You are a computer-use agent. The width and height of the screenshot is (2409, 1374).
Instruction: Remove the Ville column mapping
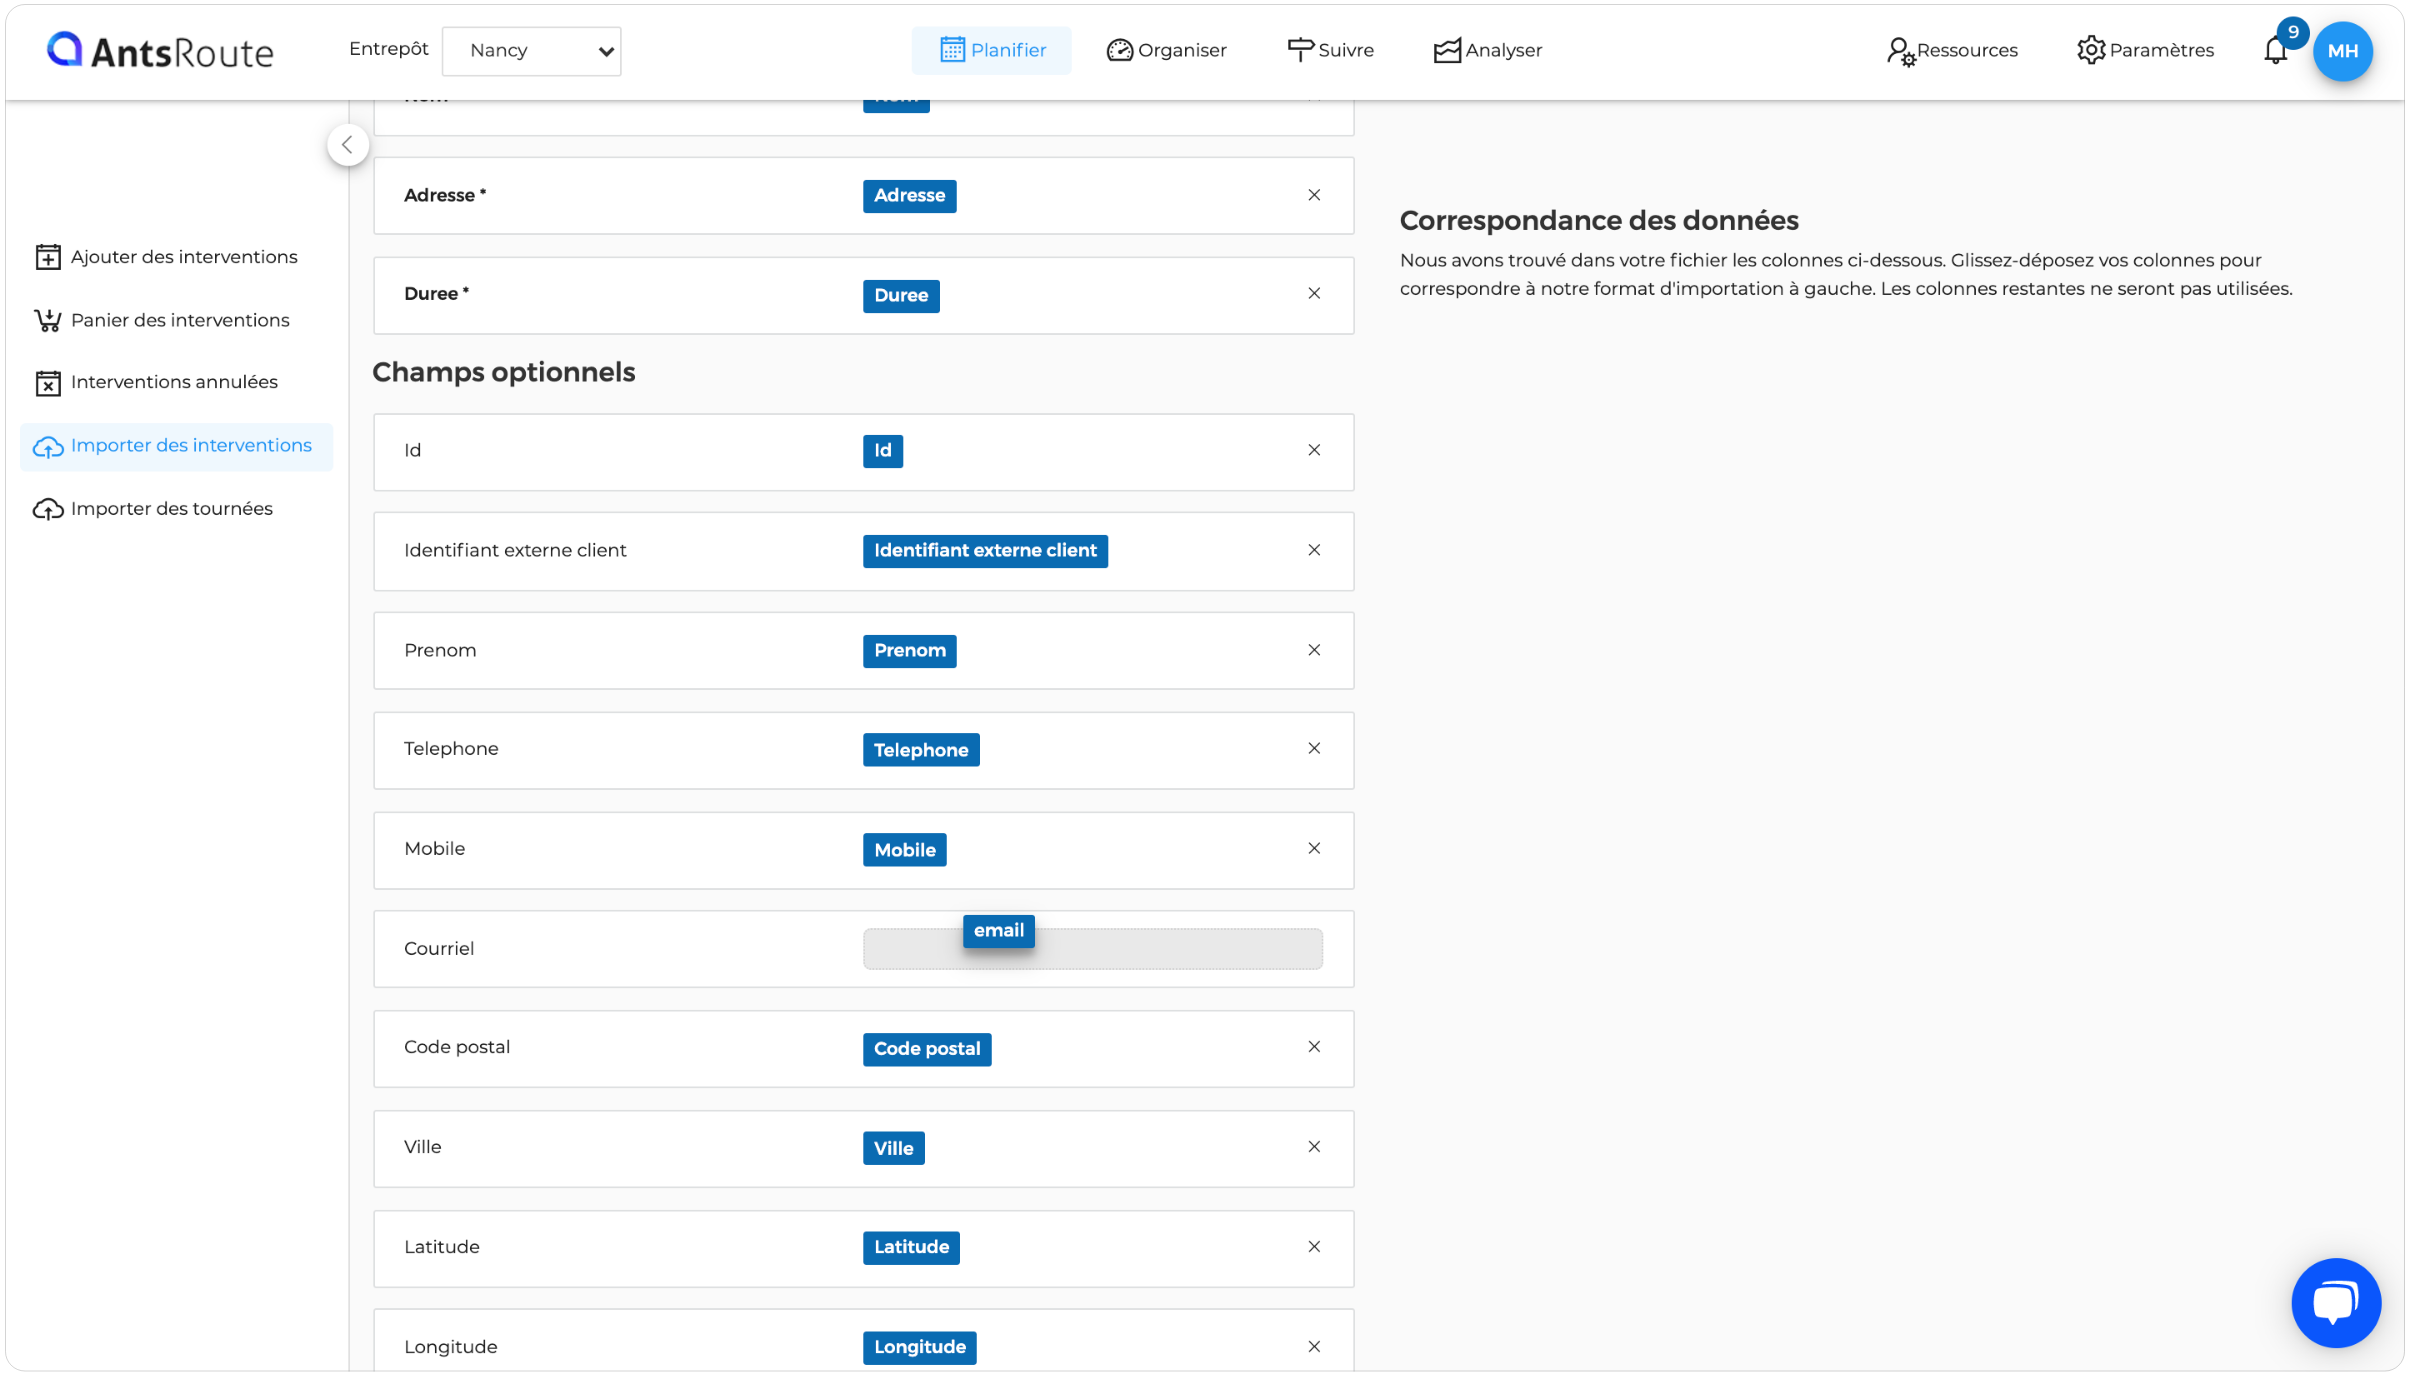click(x=1314, y=1146)
